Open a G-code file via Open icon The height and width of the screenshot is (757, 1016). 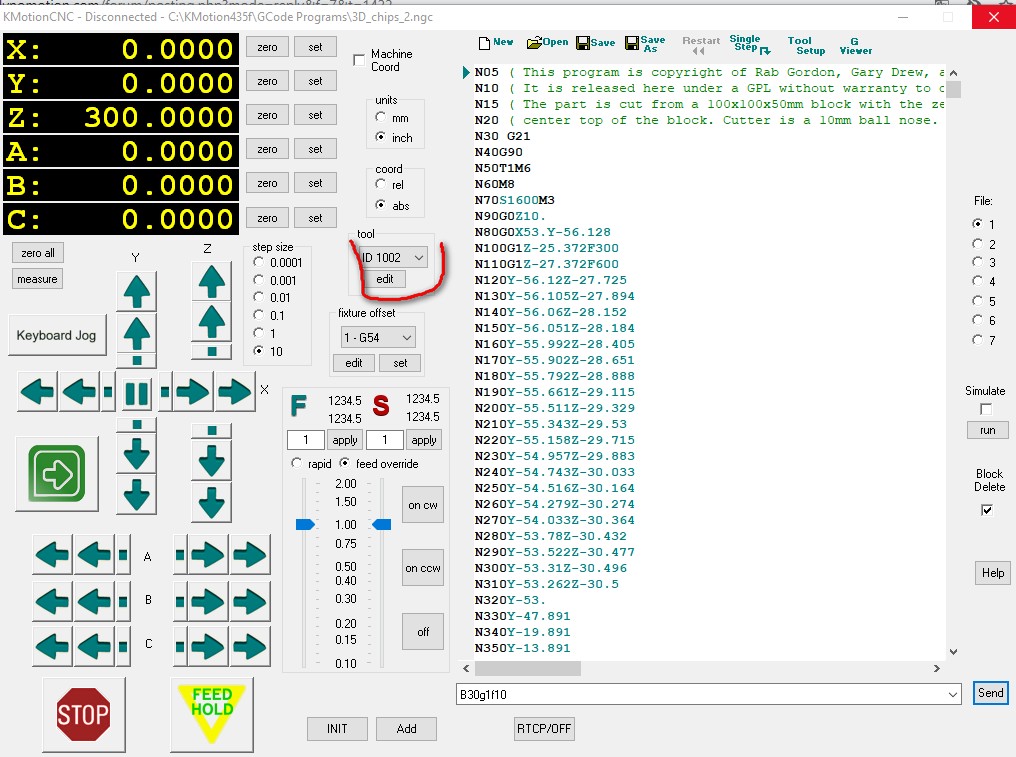547,42
